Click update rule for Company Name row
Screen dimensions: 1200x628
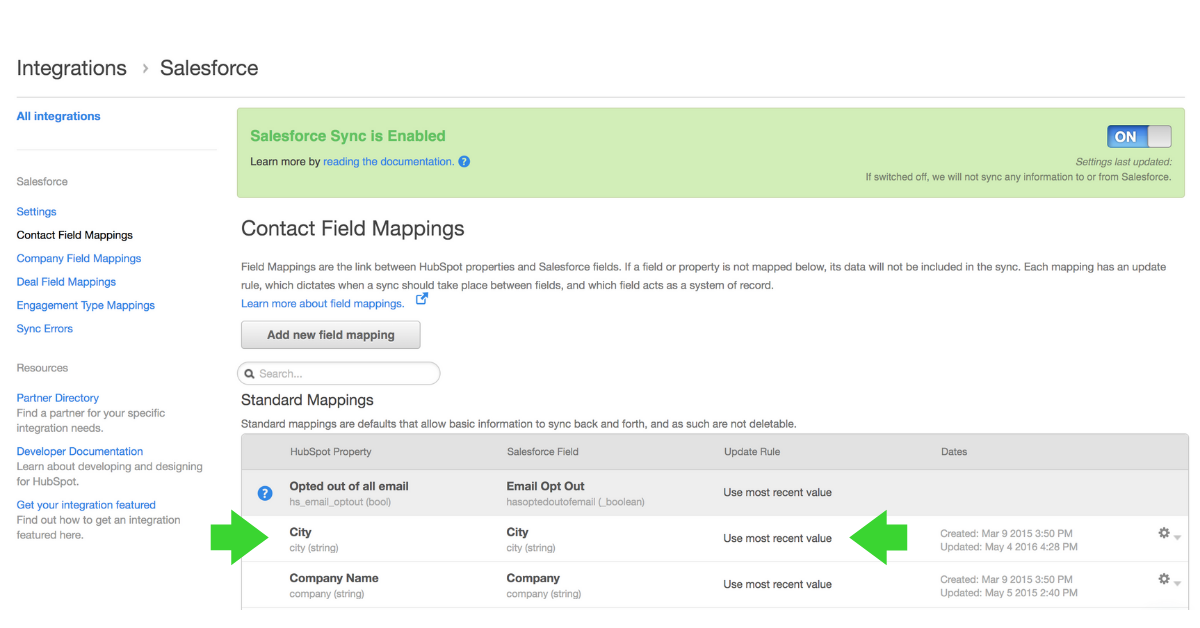pyautogui.click(x=778, y=584)
